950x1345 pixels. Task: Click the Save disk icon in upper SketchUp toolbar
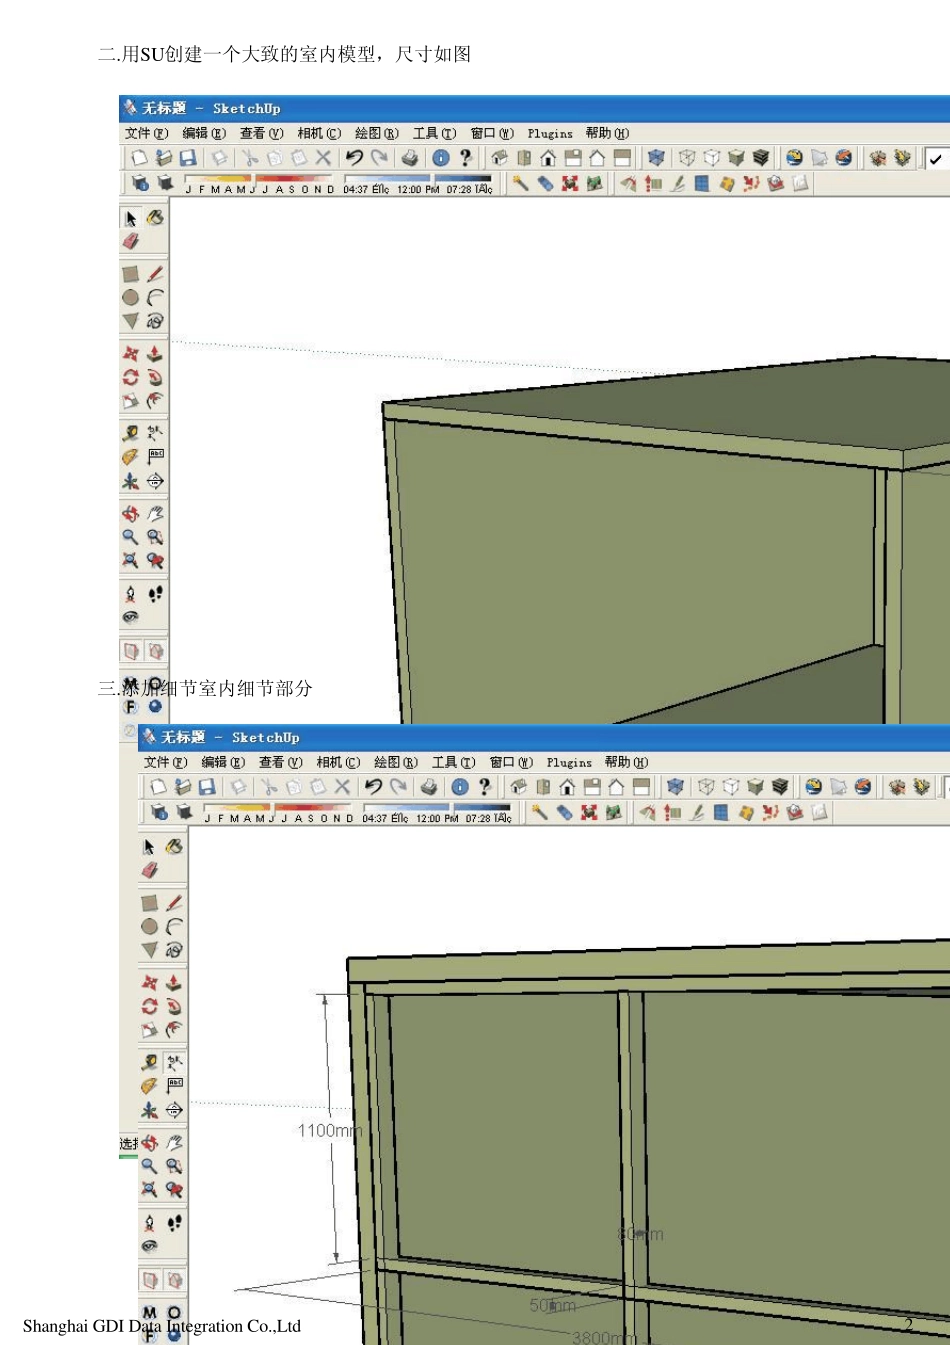pos(187,158)
